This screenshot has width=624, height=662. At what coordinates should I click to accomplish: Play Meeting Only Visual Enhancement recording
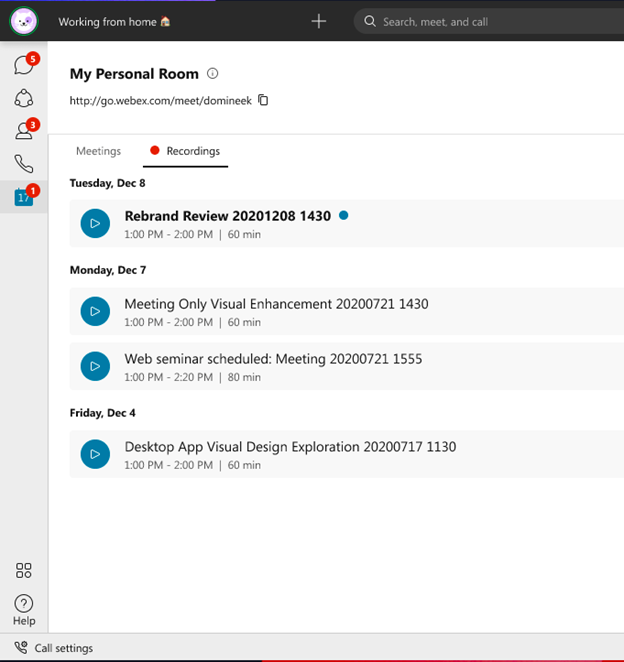pyautogui.click(x=95, y=312)
